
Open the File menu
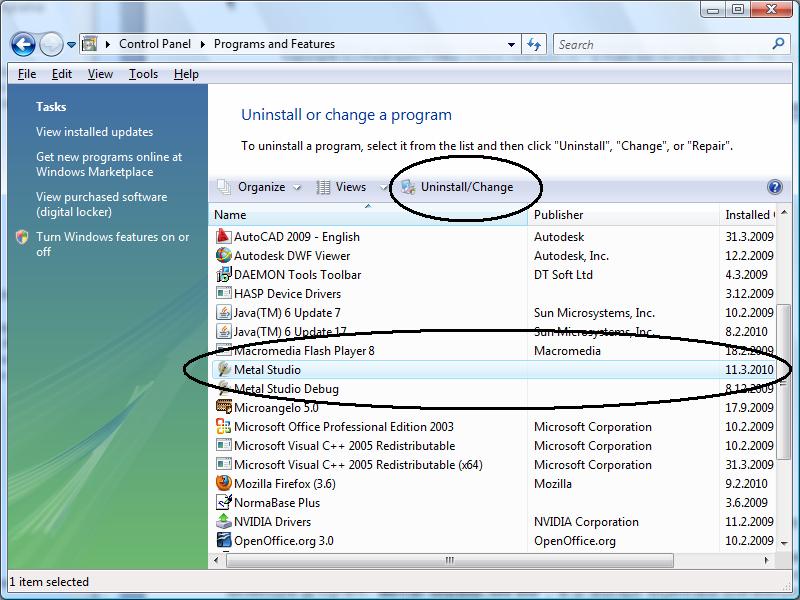[27, 74]
